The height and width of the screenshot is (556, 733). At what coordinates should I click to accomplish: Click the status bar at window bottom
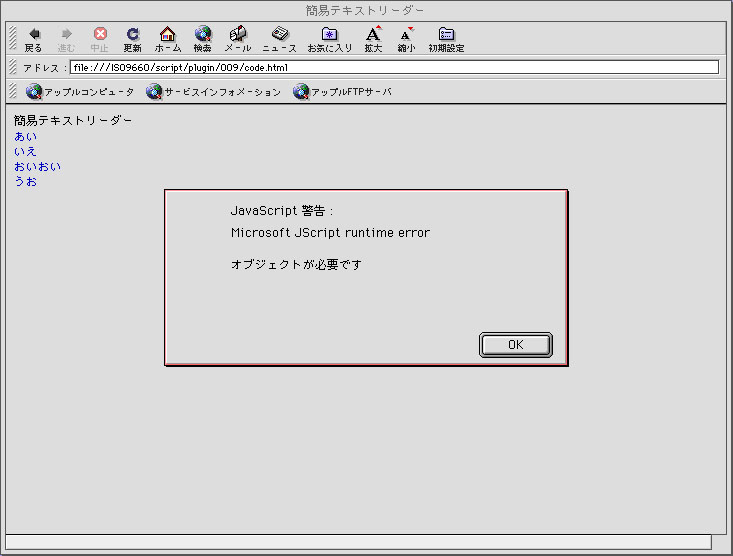[359, 542]
